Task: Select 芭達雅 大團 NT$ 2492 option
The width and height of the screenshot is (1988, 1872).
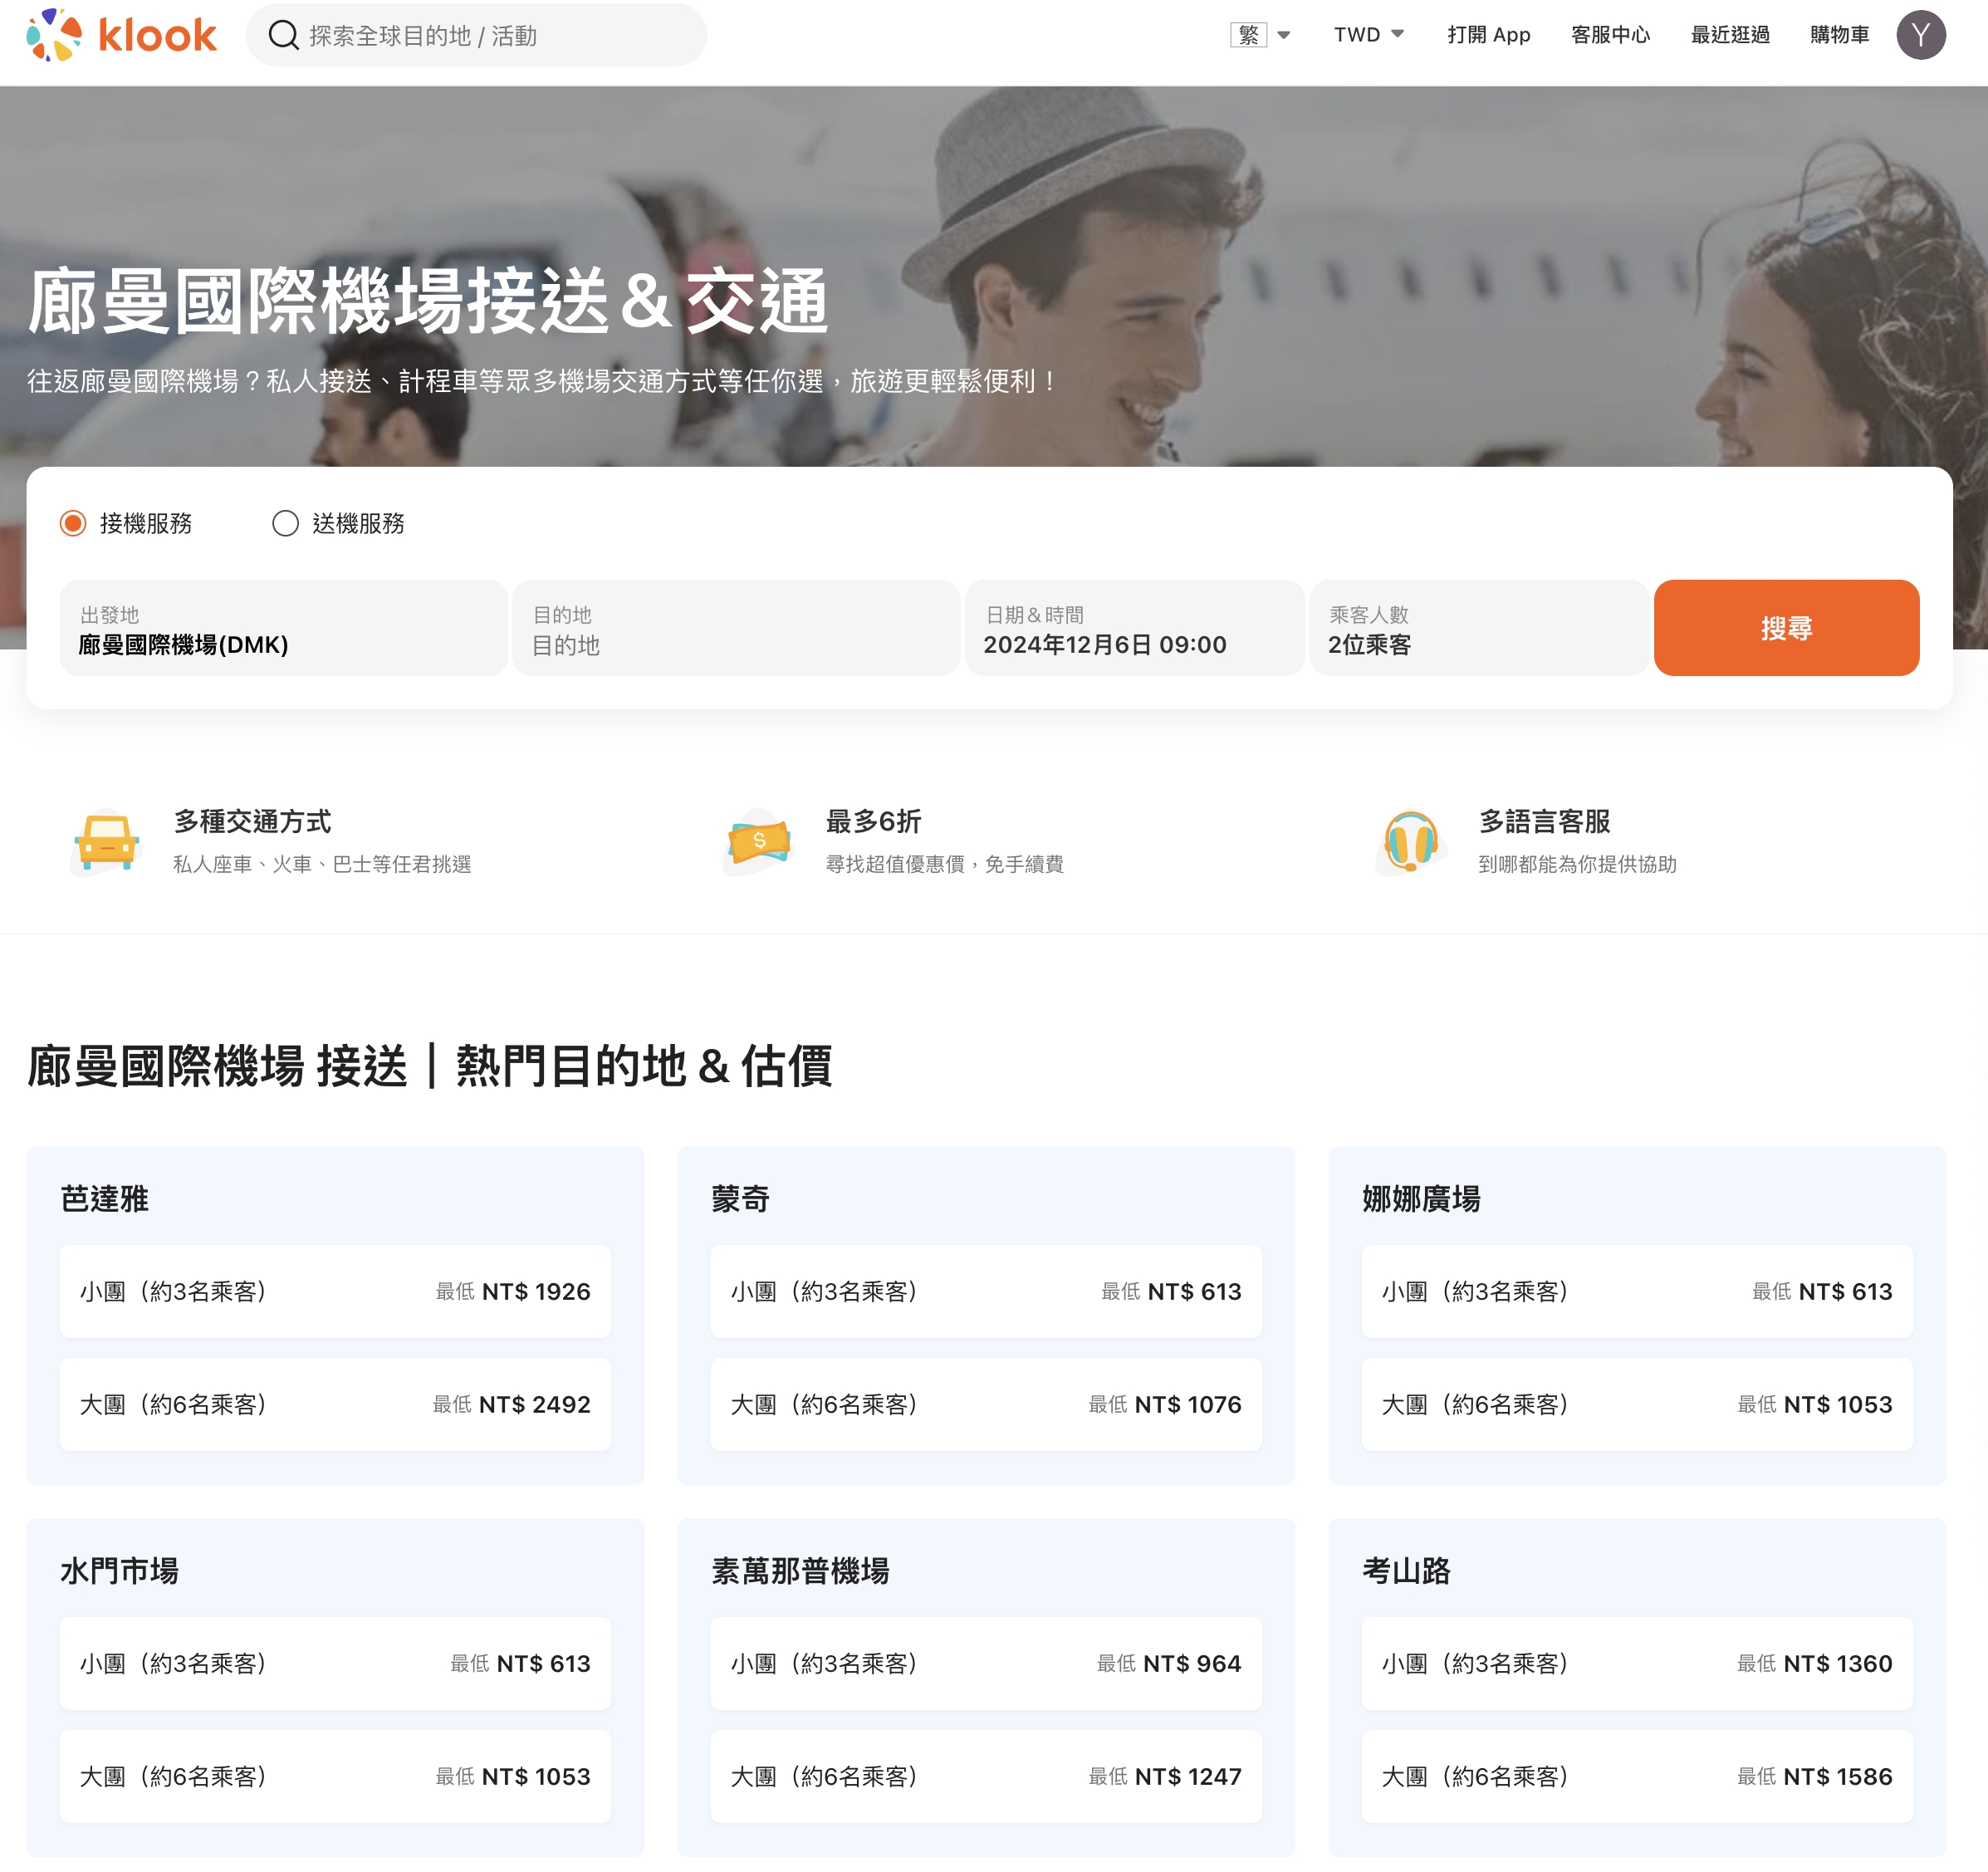Action: pyautogui.click(x=335, y=1404)
